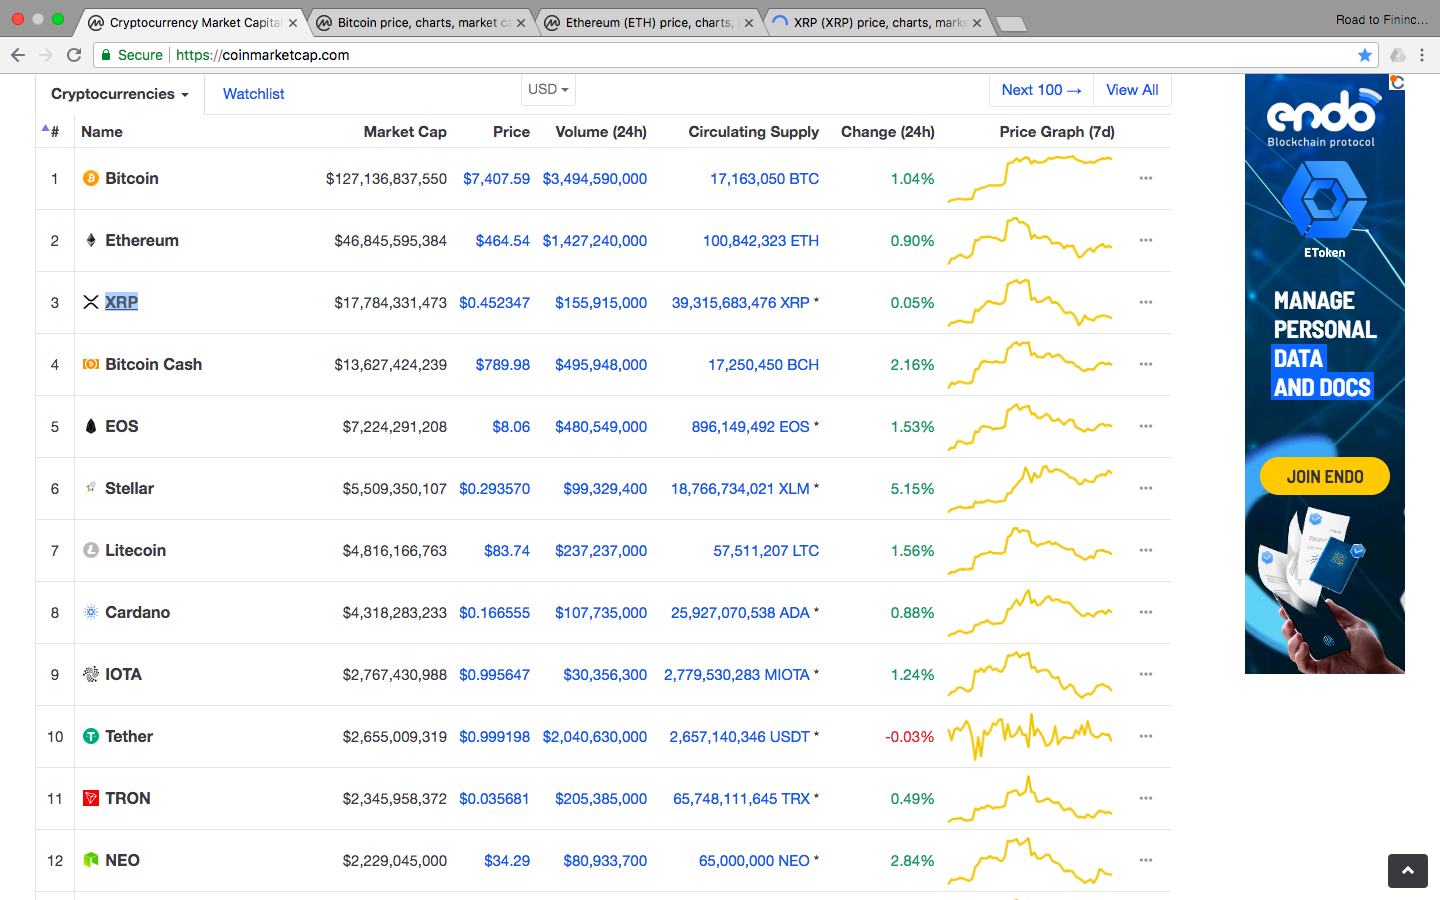This screenshot has height=900, width=1440.
Task: Open the Bitcoin Cash name link
Action: (x=154, y=365)
